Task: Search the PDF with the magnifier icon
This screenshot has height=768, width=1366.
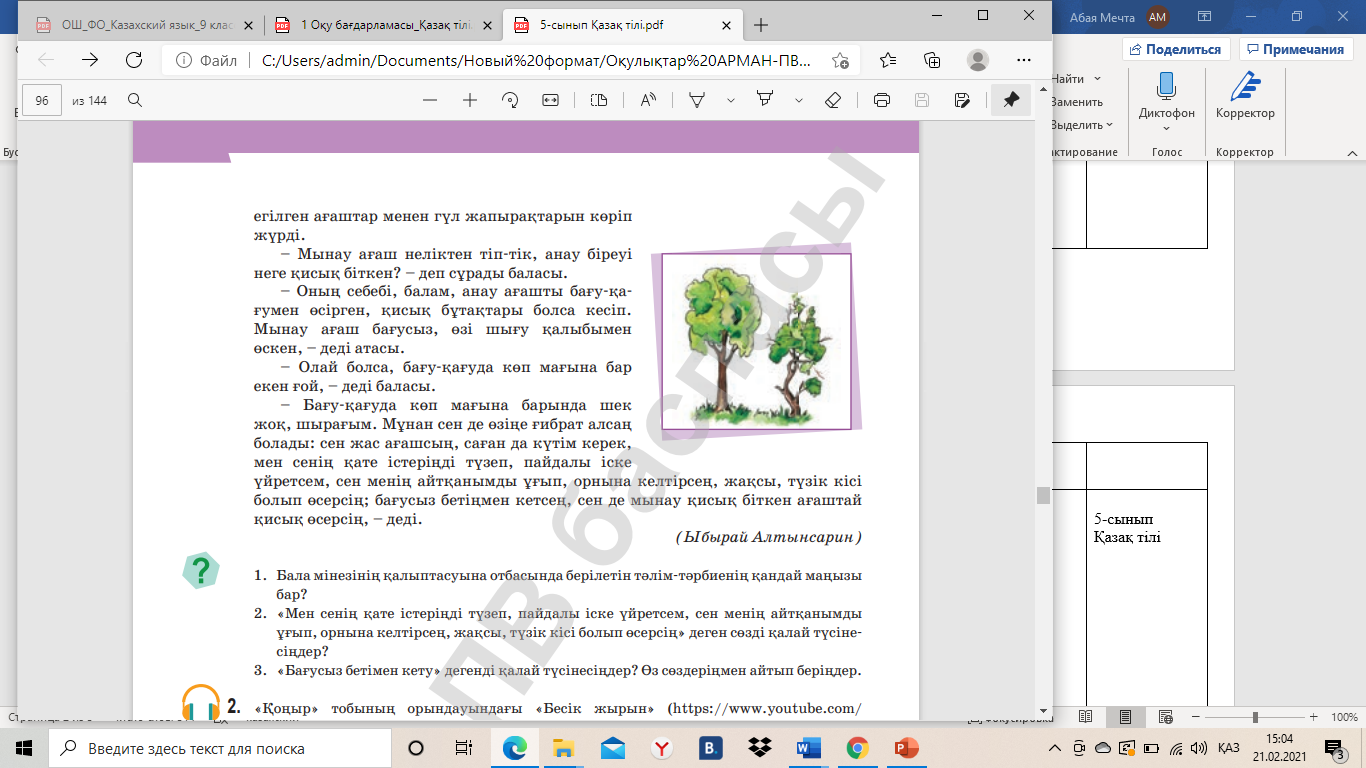Action: click(135, 100)
